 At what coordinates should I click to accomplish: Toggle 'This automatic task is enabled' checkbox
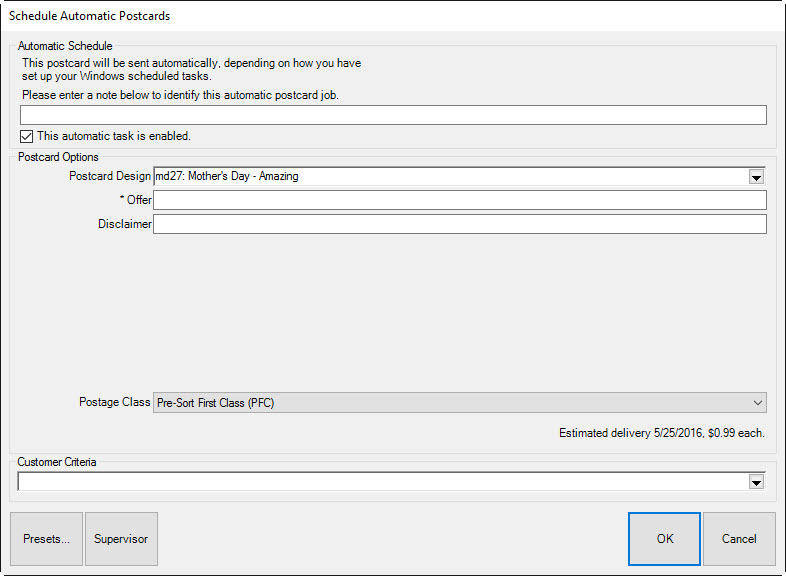(x=27, y=136)
